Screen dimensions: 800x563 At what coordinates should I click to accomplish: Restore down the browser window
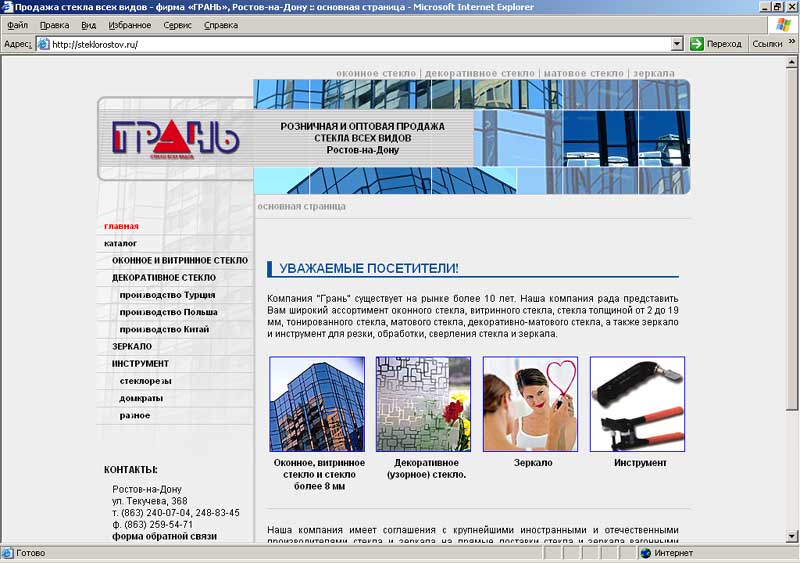[x=778, y=7]
